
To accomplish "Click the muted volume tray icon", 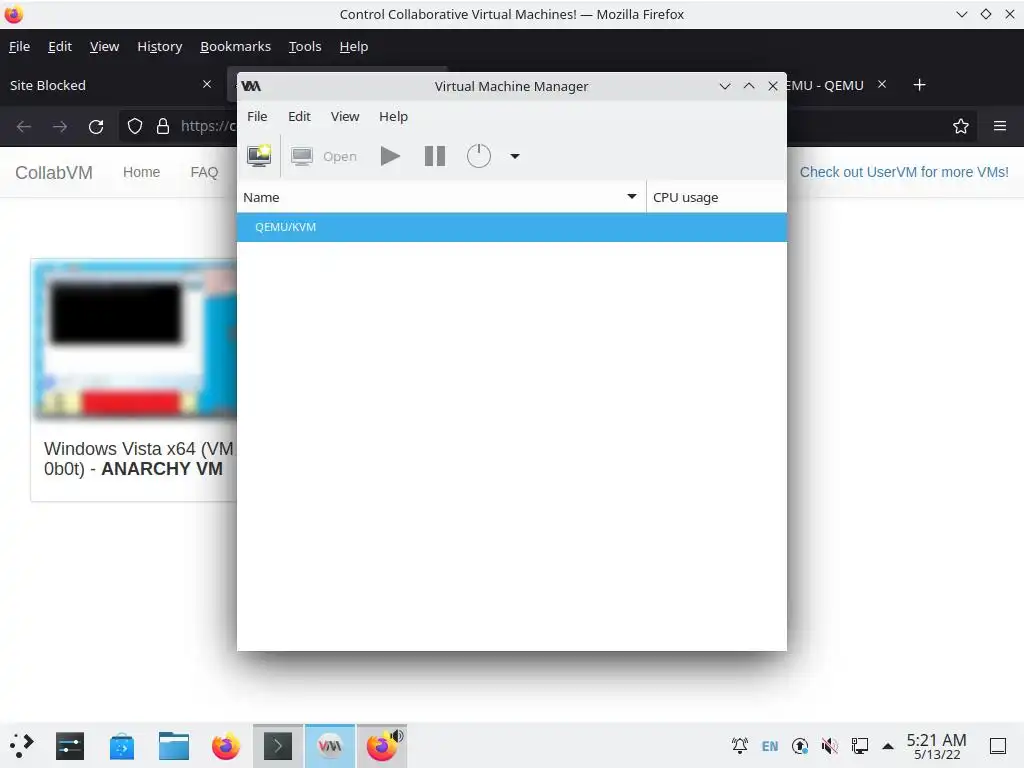I will pos(829,746).
